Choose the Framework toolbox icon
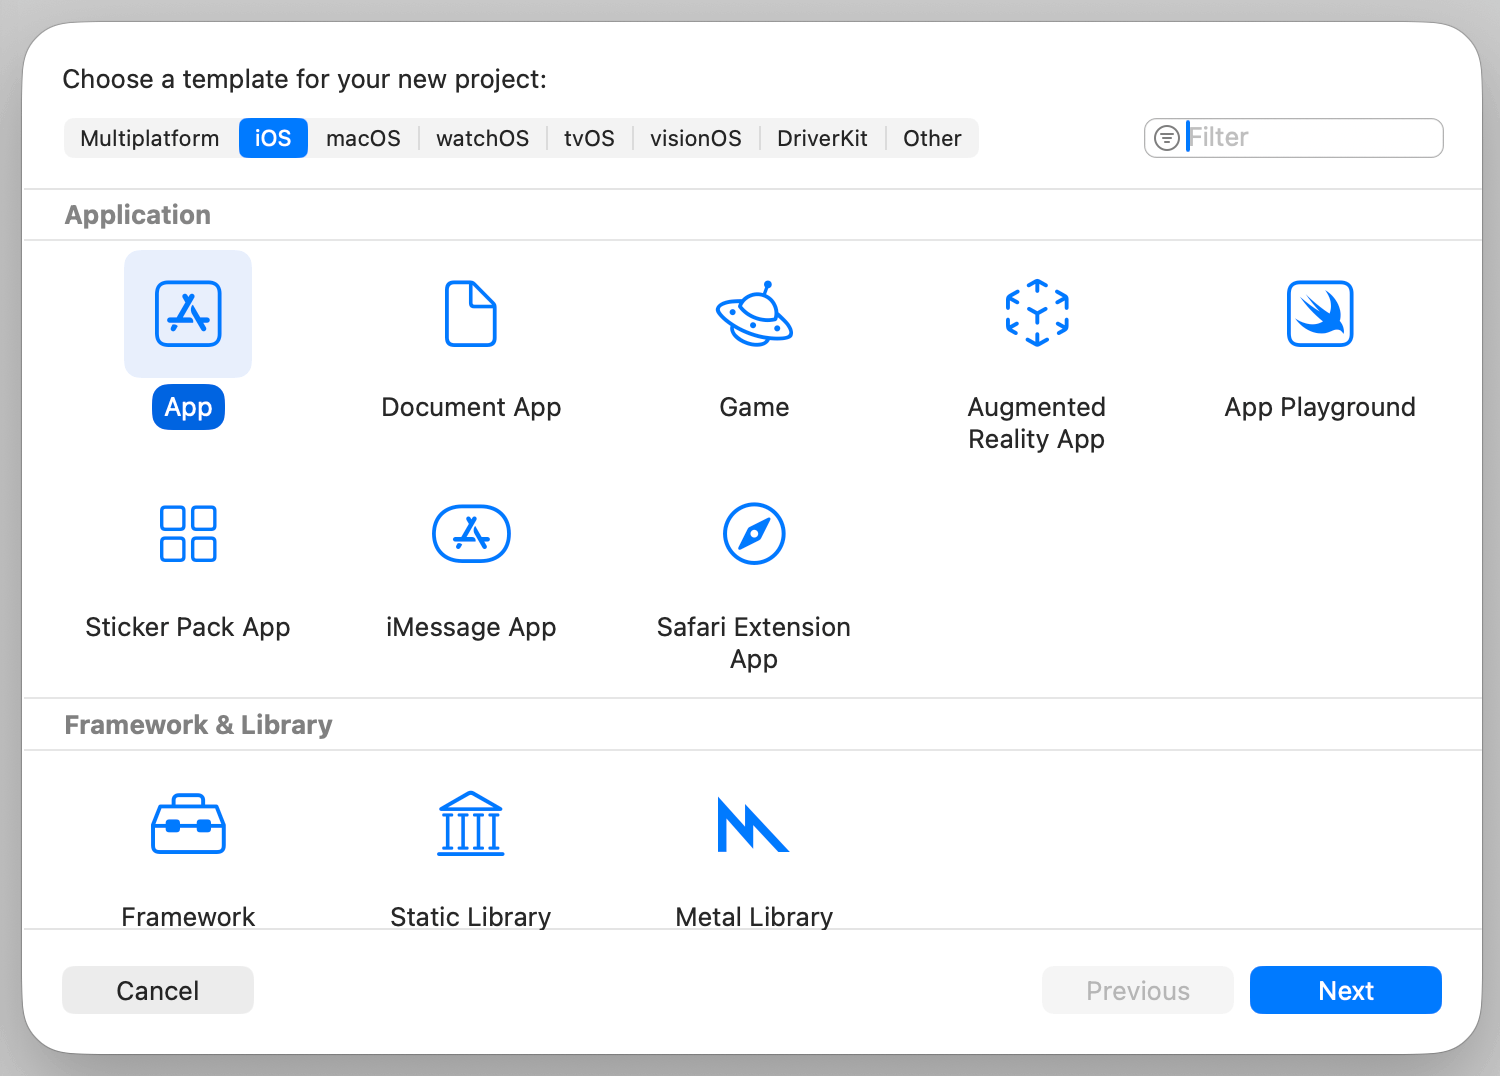 coord(188,825)
